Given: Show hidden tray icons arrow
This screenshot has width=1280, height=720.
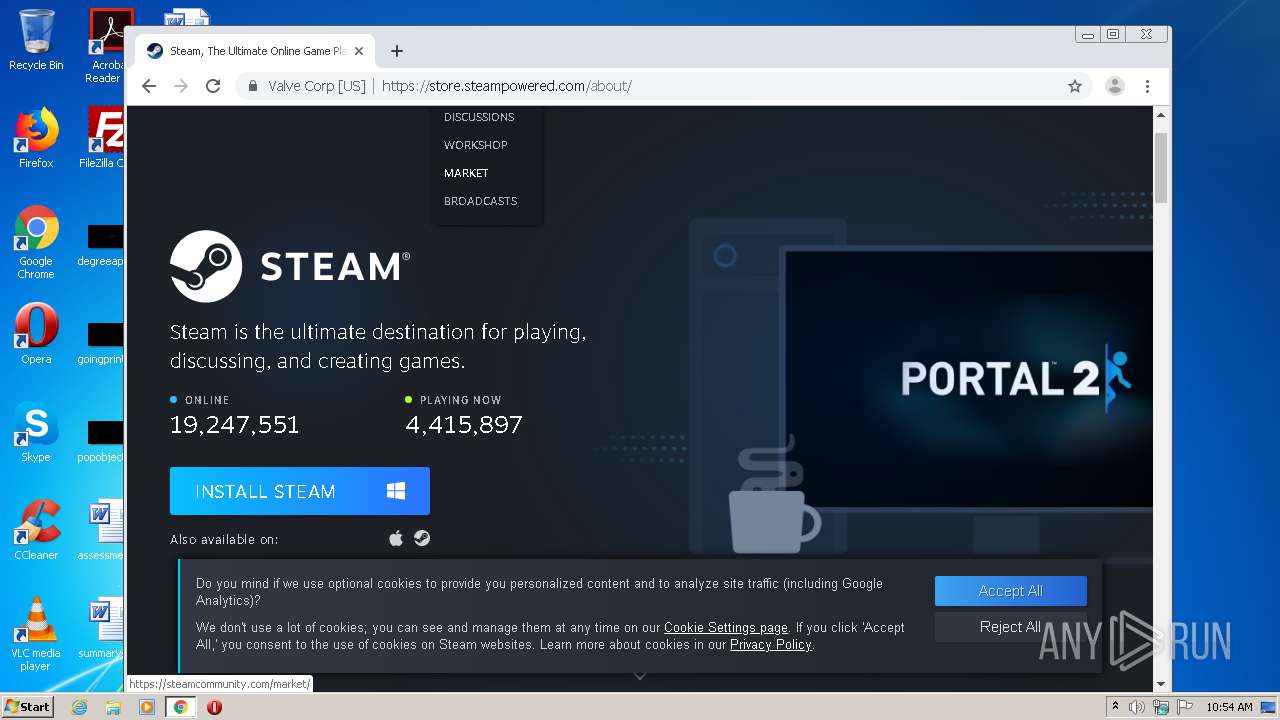Looking at the screenshot, I should pyautogui.click(x=1116, y=707).
